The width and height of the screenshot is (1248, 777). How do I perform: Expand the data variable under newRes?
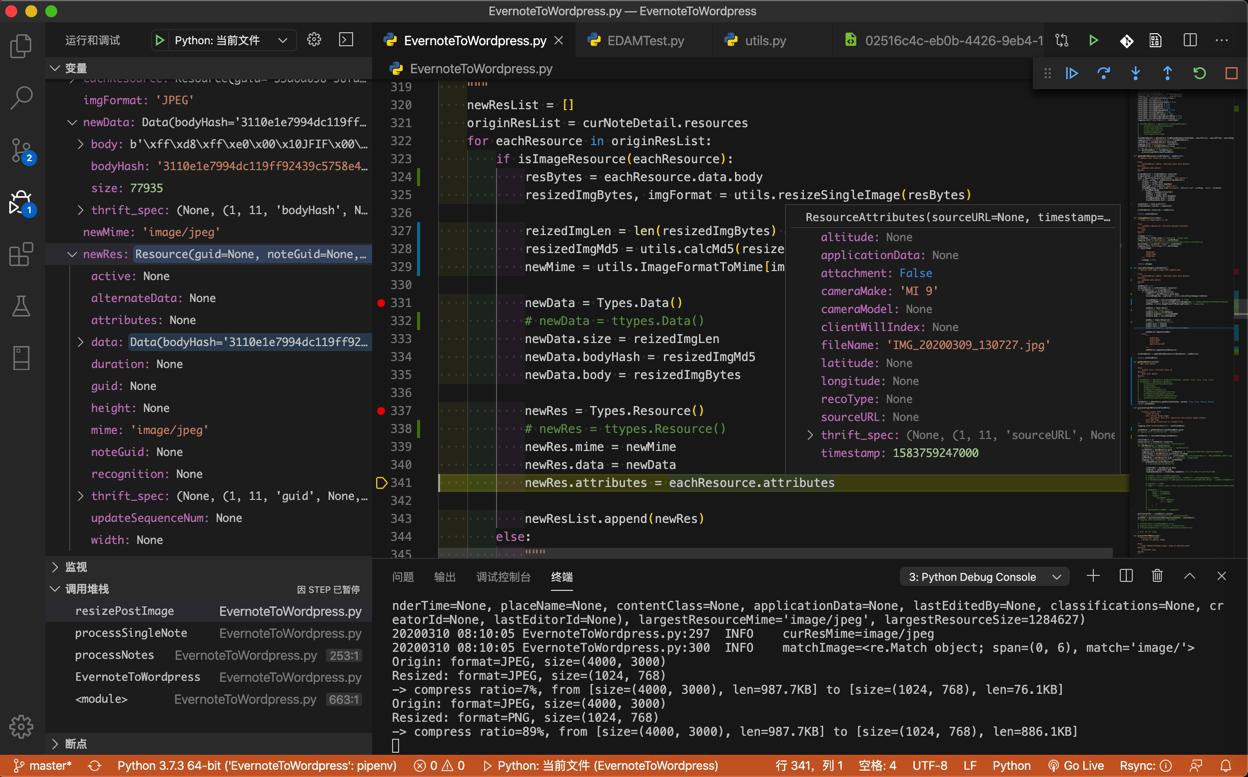pyautogui.click(x=81, y=342)
